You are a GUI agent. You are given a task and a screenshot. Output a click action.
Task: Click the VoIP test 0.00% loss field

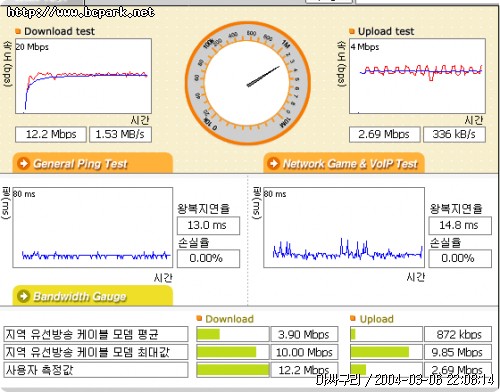tap(460, 259)
